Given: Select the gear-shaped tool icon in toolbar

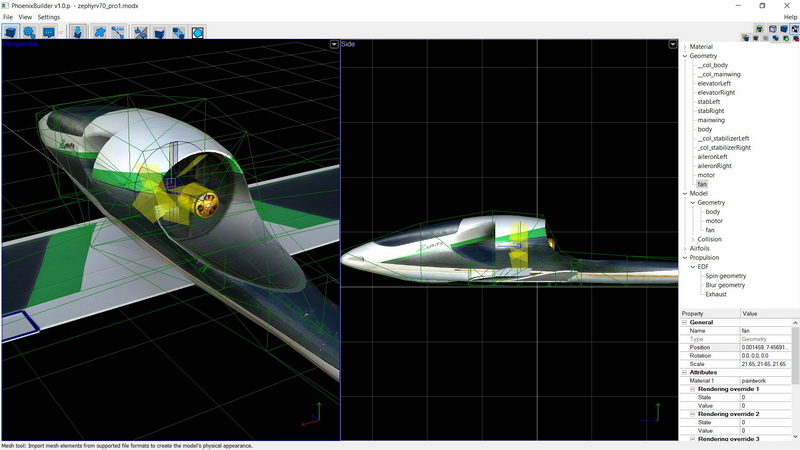Looking at the screenshot, I should [29, 32].
